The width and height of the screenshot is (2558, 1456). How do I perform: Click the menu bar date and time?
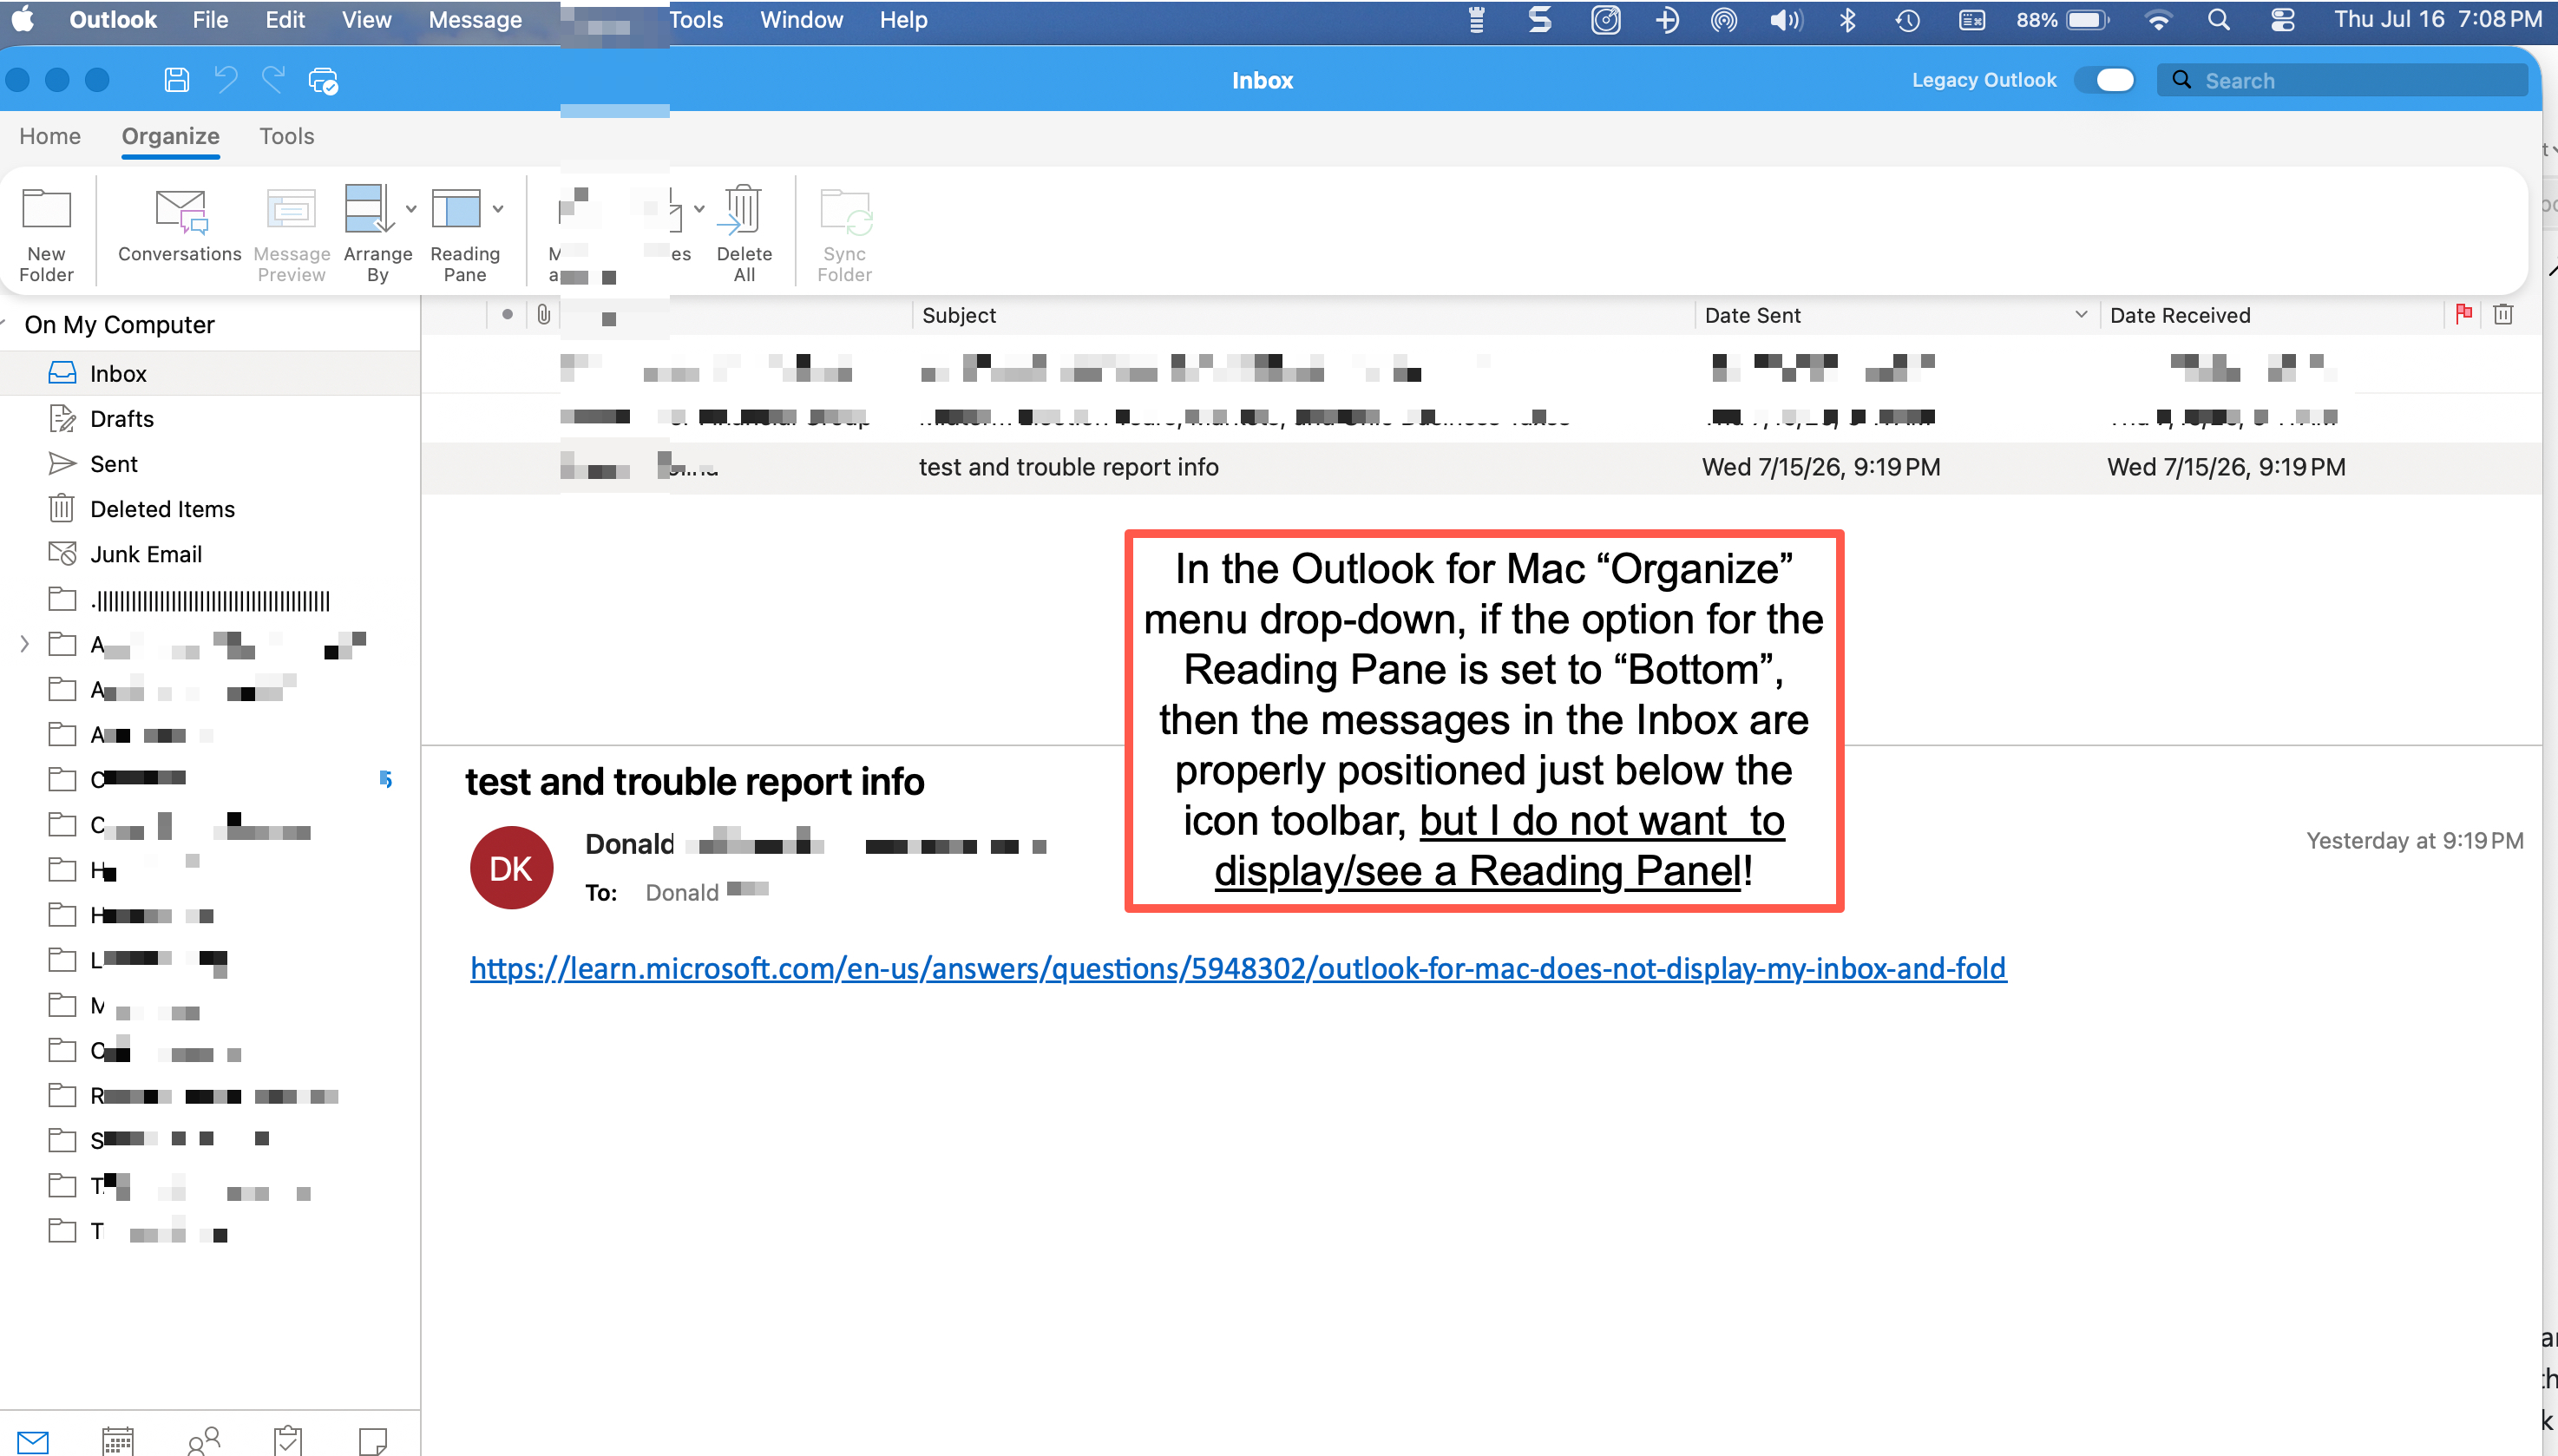(x=2438, y=20)
